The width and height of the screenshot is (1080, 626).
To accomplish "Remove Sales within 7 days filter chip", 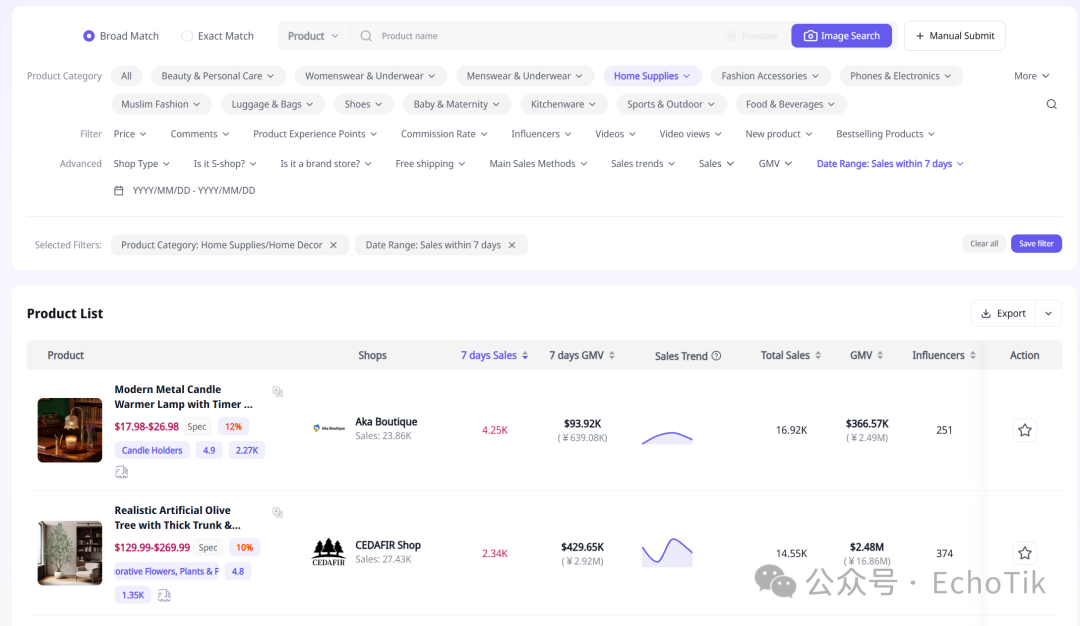I will click(512, 245).
